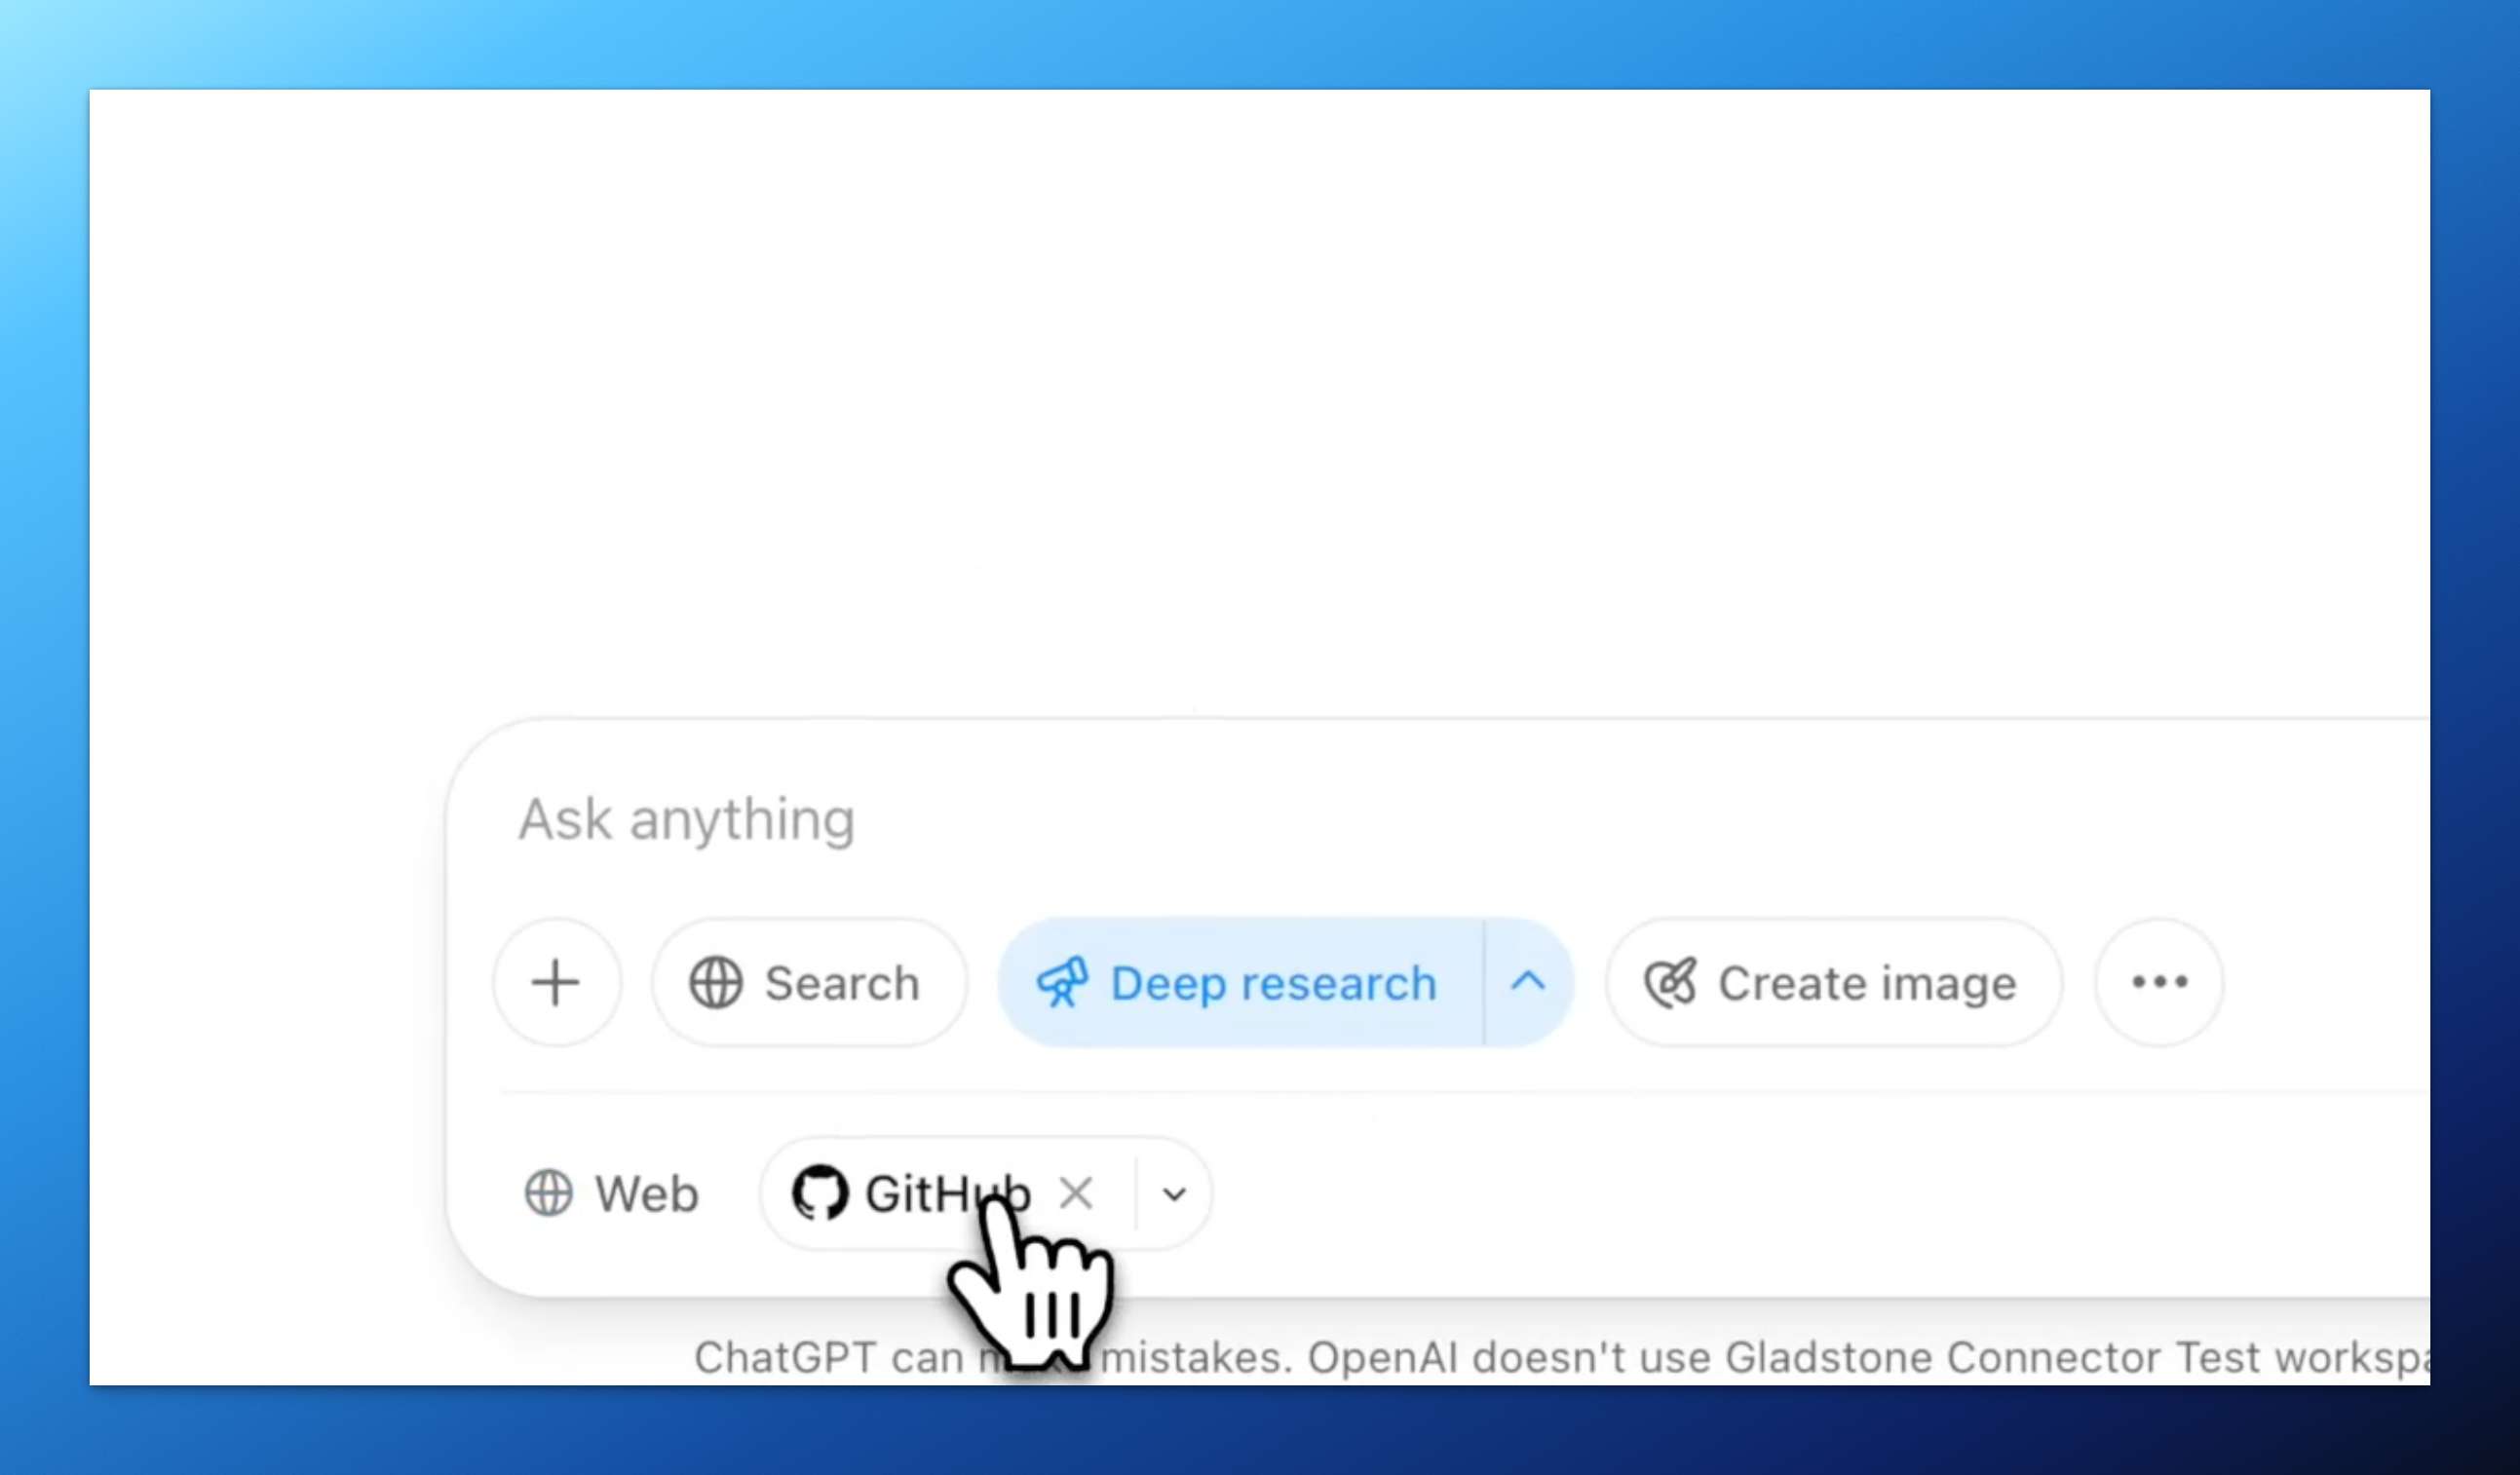Collapse Deep research options with up chevron
This screenshot has width=2520, height=1475.
(x=1528, y=982)
